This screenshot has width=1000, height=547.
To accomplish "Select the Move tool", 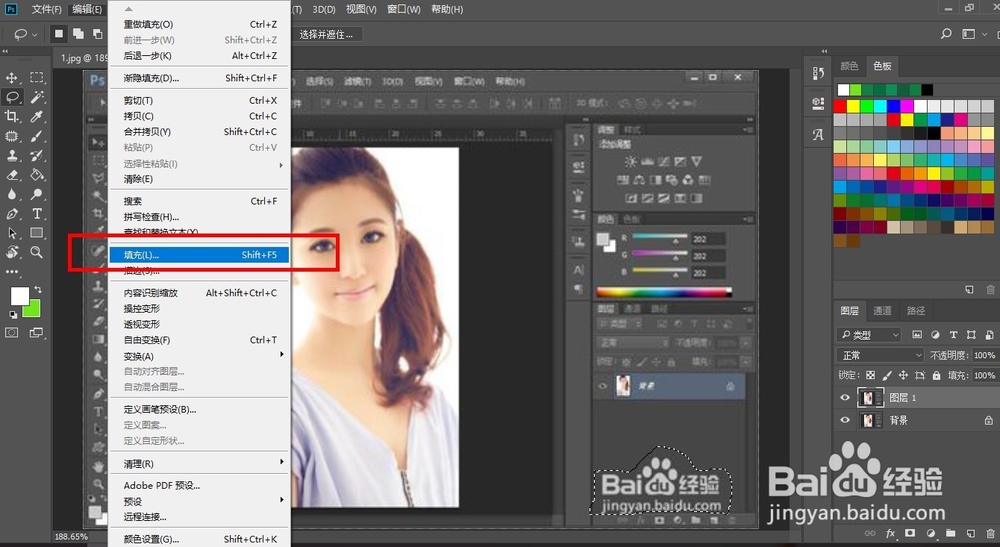I will point(11,78).
